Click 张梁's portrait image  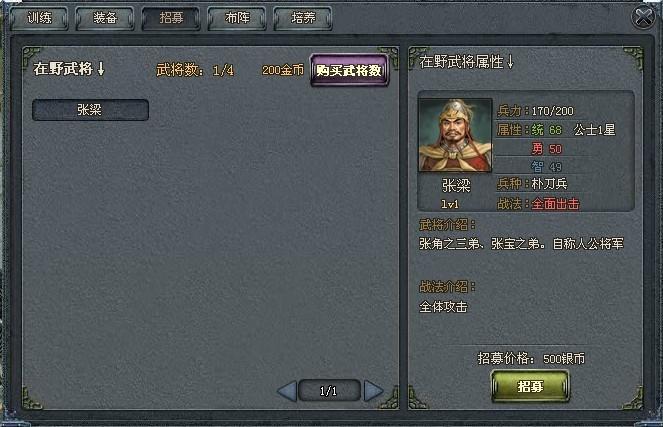pyautogui.click(x=455, y=135)
